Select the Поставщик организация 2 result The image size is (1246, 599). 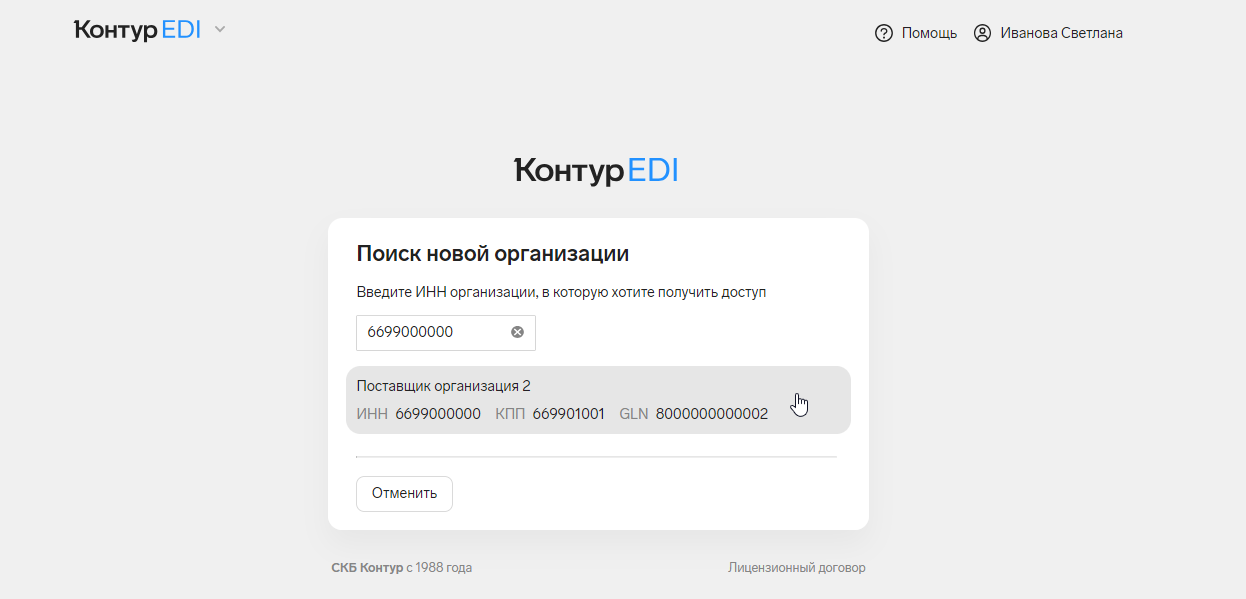click(x=598, y=400)
